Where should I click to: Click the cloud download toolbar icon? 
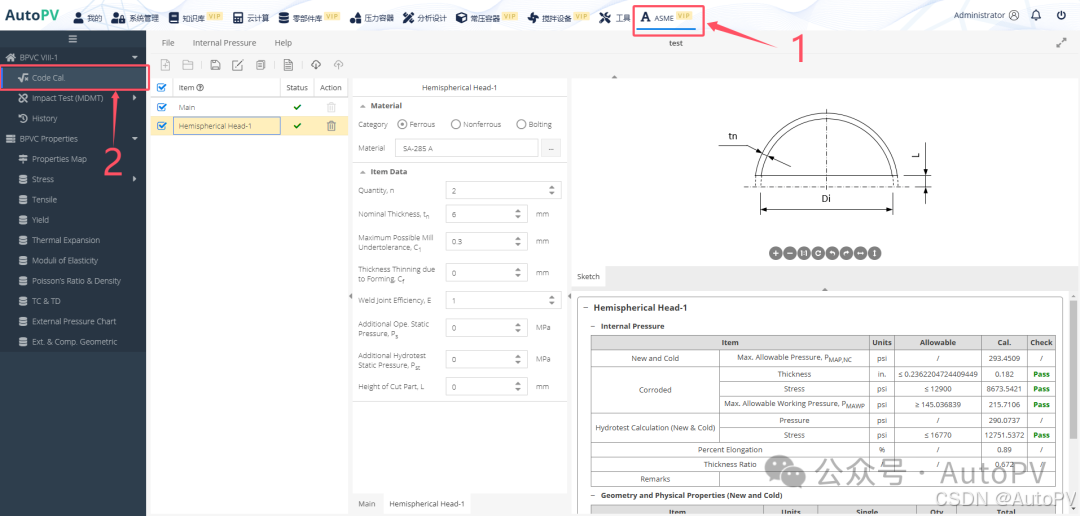tap(316, 65)
